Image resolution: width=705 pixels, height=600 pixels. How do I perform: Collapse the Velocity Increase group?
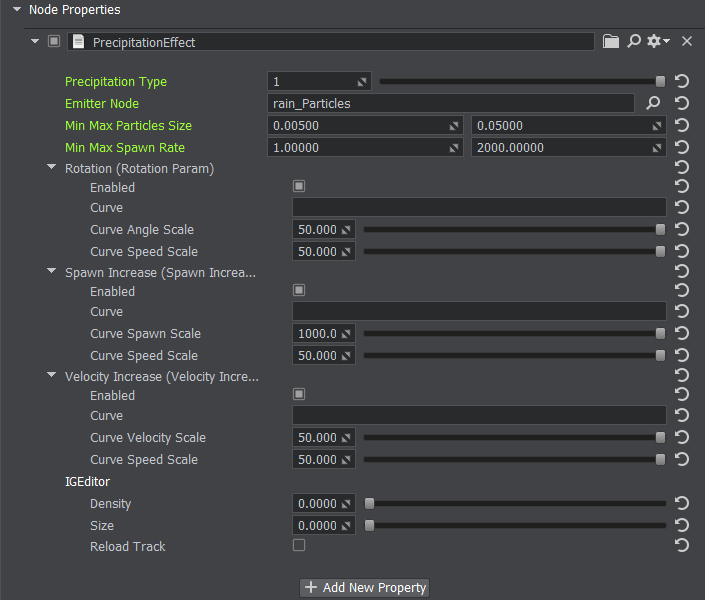(52, 376)
